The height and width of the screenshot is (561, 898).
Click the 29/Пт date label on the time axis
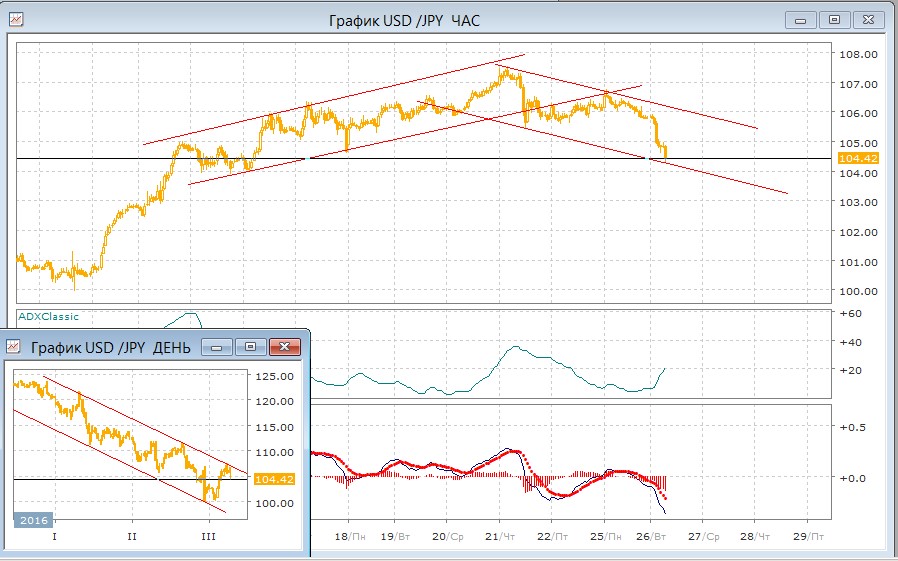coord(808,536)
